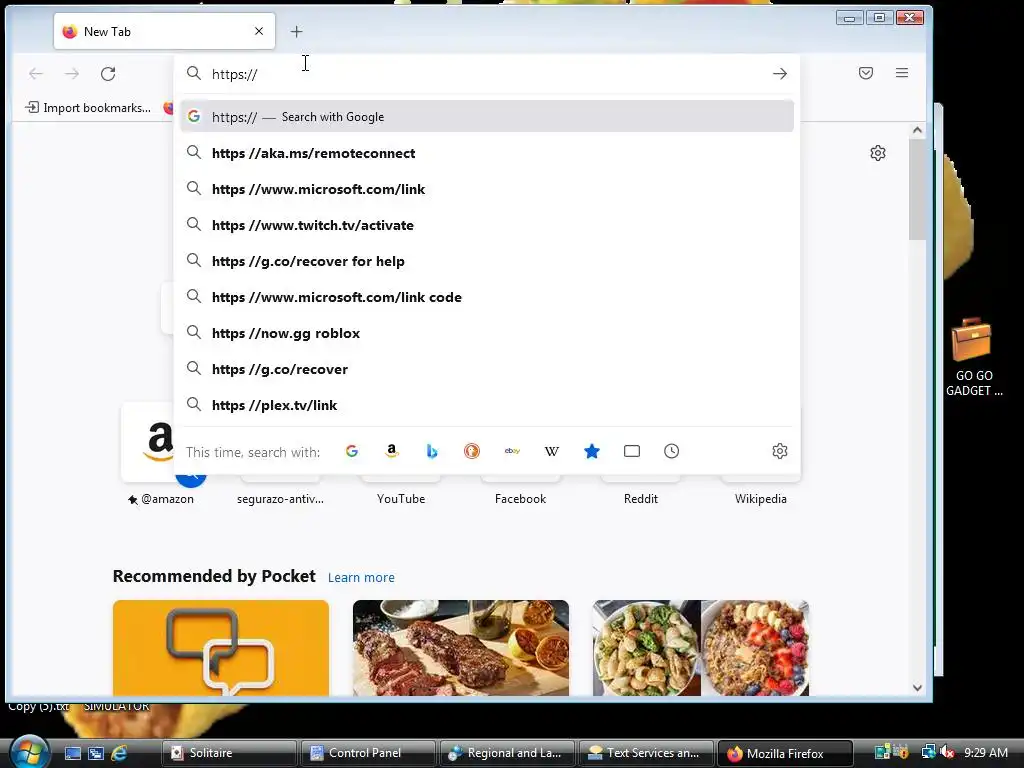Search this time with Amazon icon

392,451
